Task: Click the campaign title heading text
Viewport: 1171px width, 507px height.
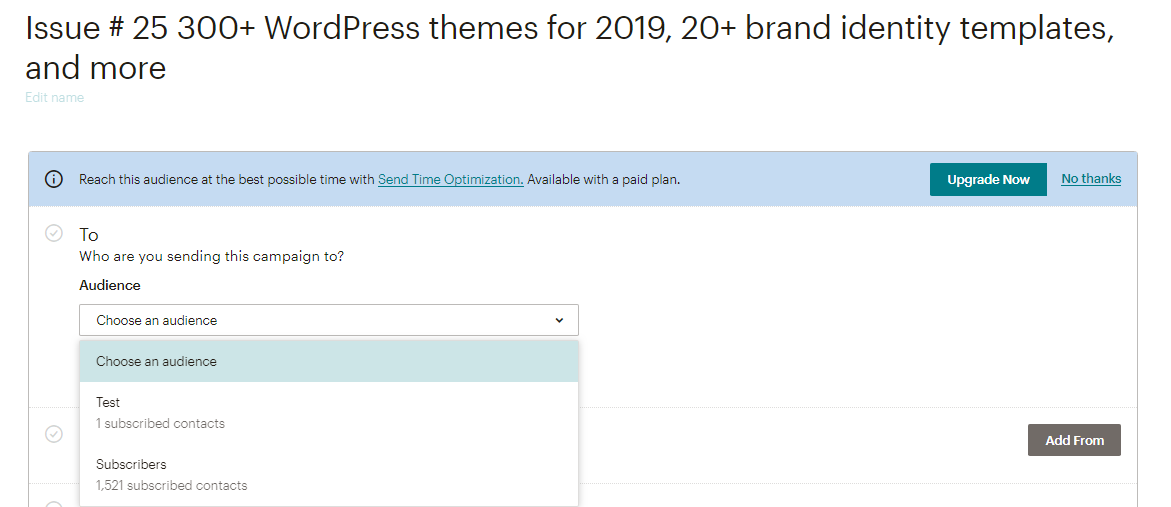Action: pyautogui.click(x=569, y=48)
